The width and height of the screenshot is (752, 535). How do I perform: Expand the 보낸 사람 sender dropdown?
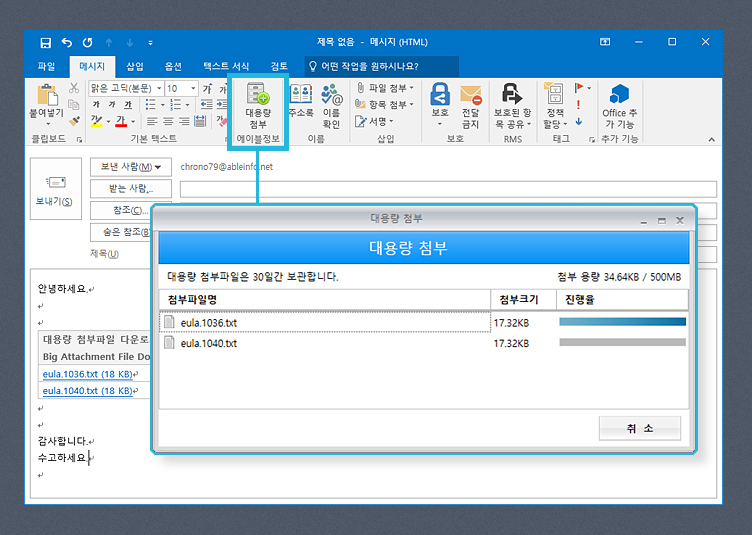point(131,167)
